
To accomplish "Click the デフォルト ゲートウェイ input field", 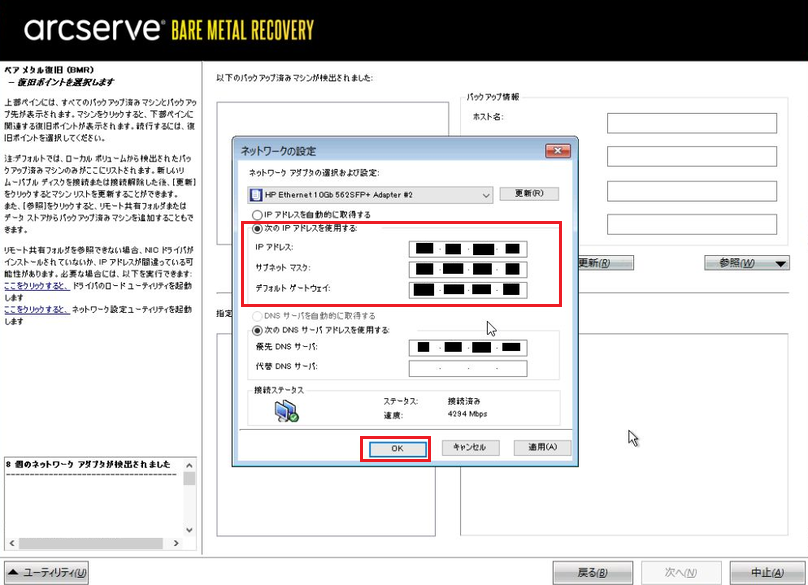I will (468, 290).
